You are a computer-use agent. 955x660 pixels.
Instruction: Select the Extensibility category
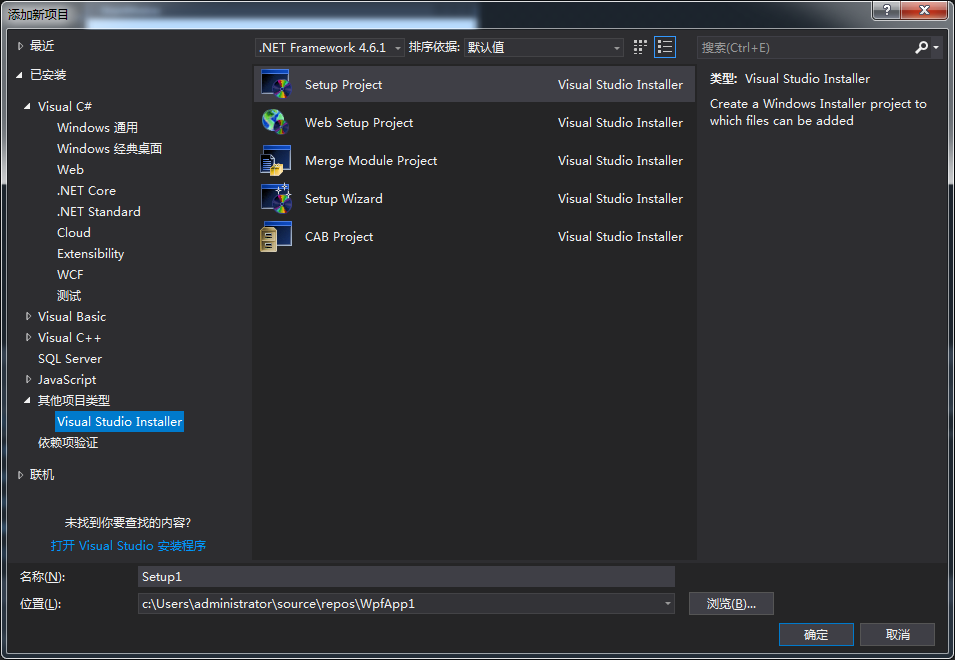90,253
